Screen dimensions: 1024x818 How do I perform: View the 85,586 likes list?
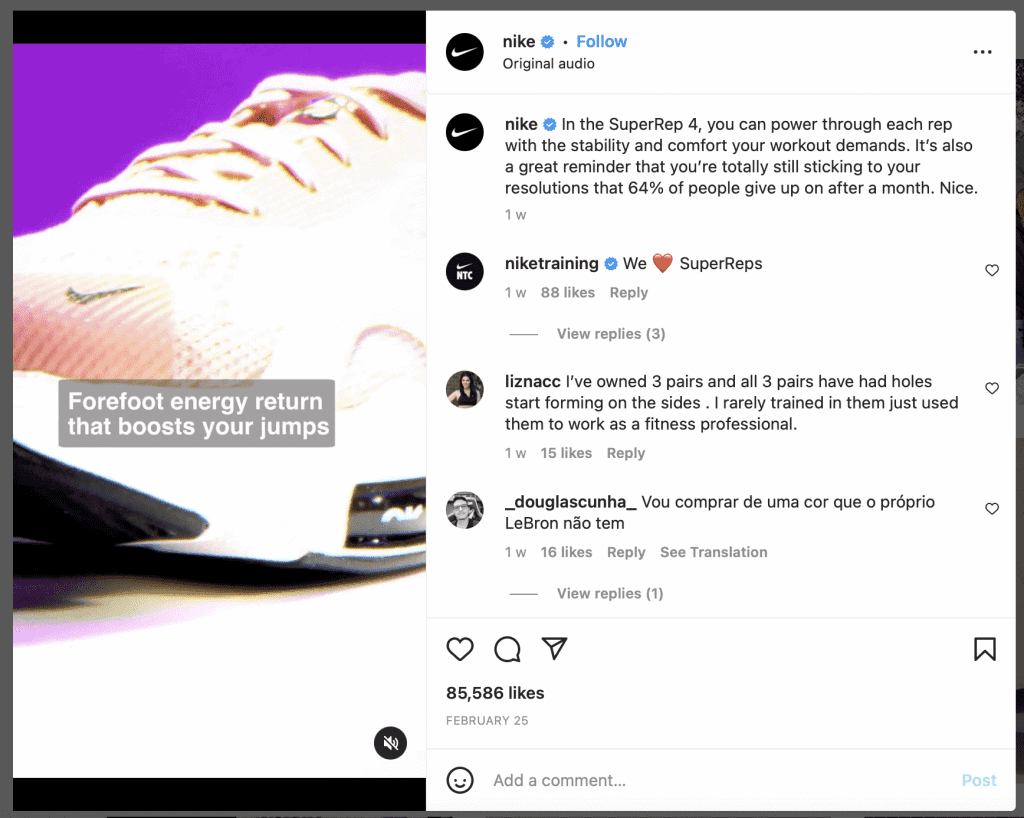click(x=495, y=693)
